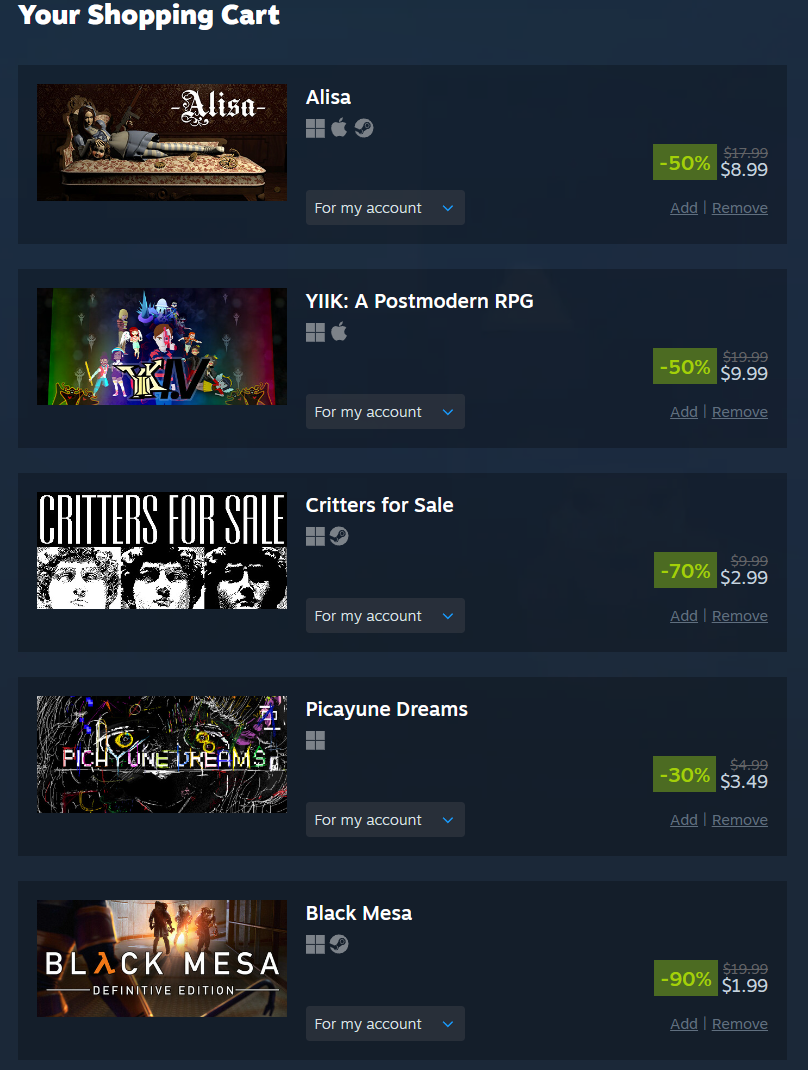Screen dimensions: 808x1070
Task: Click the Apple icon under YIIK: A Postmodern RPG
Action: 339,332
